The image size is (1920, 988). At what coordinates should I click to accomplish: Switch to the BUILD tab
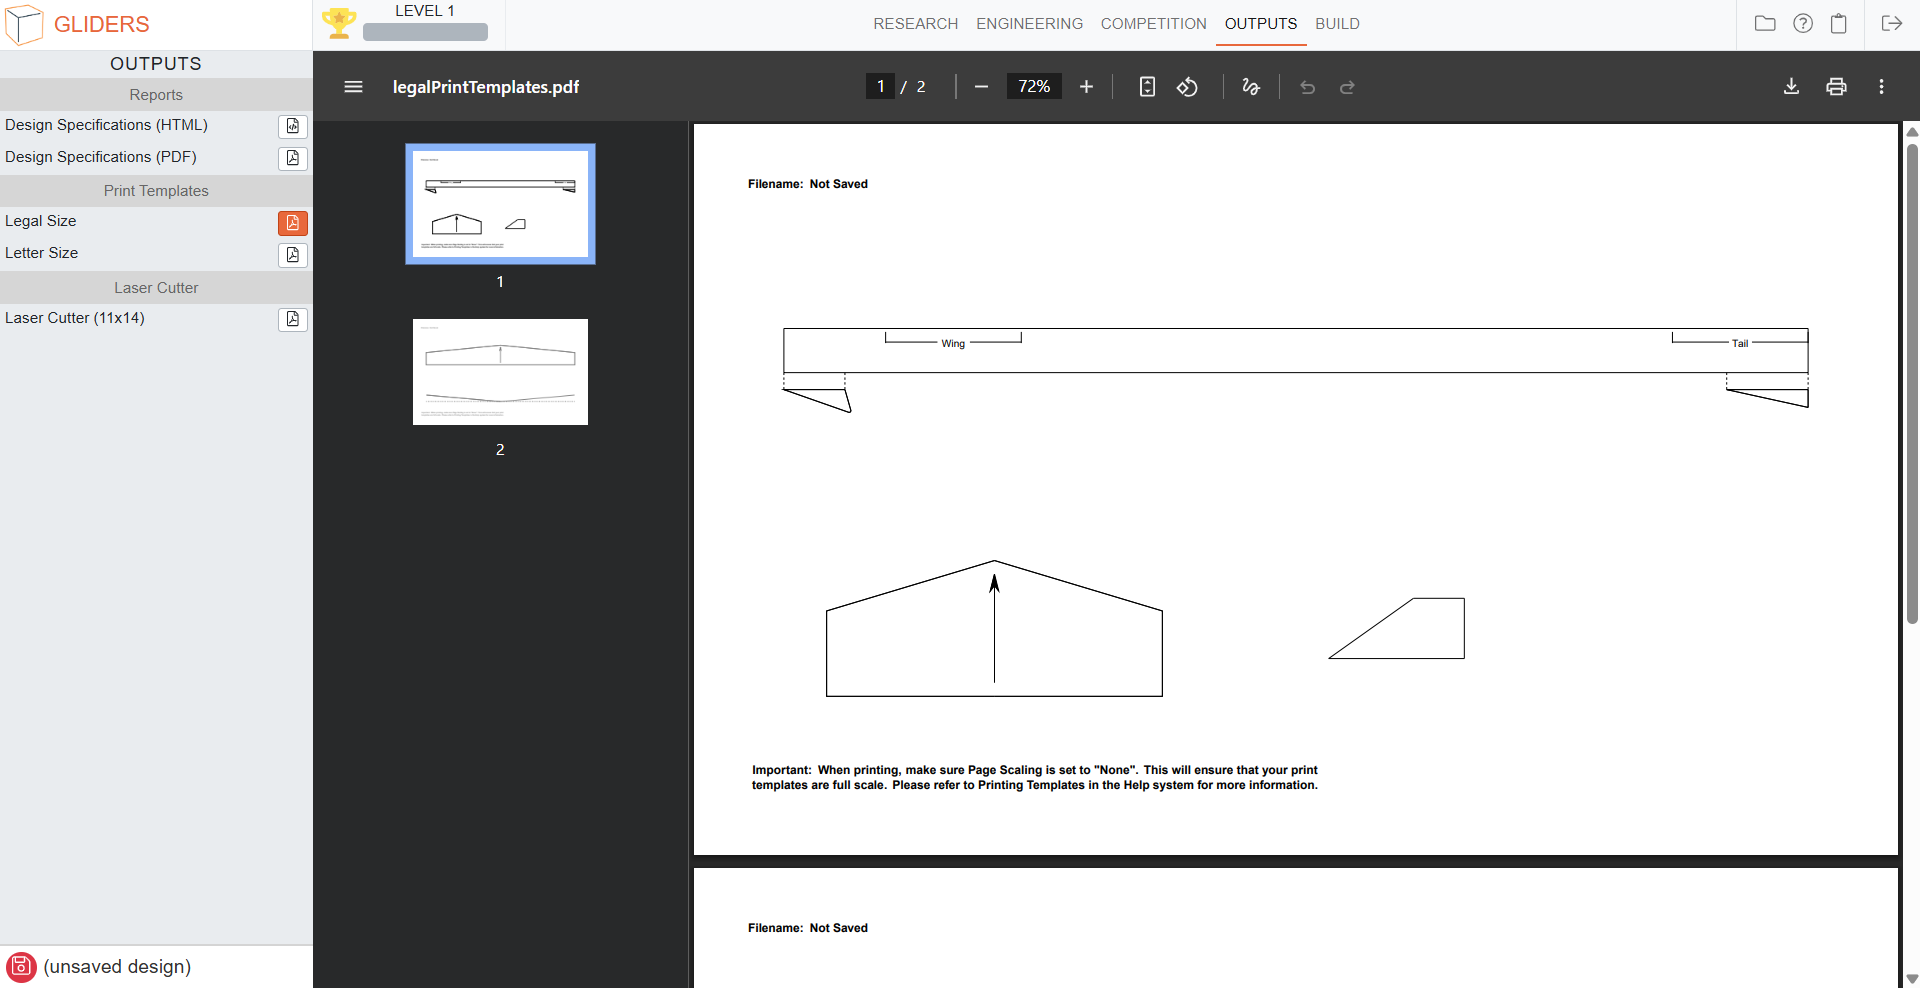pos(1337,24)
